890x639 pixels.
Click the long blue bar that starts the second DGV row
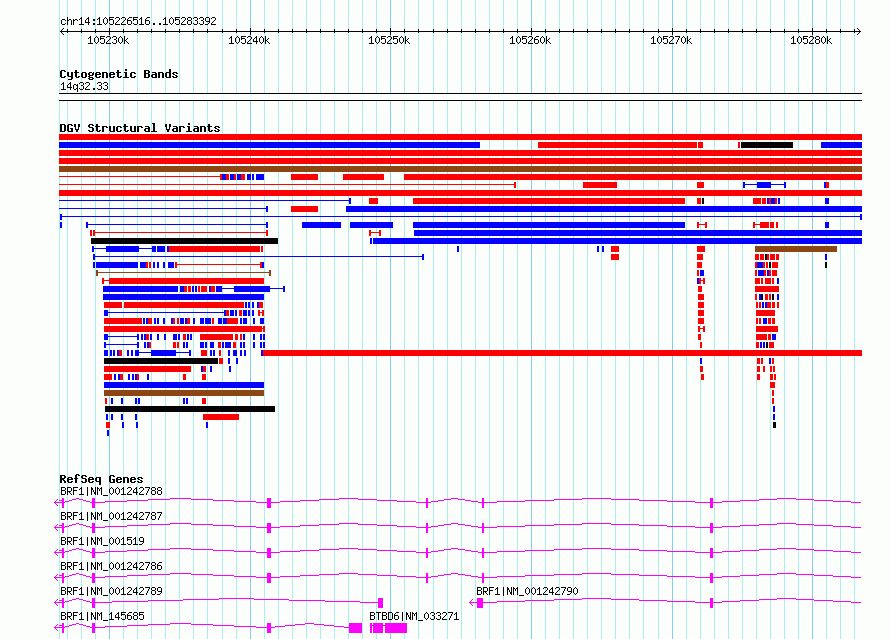pos(270,145)
